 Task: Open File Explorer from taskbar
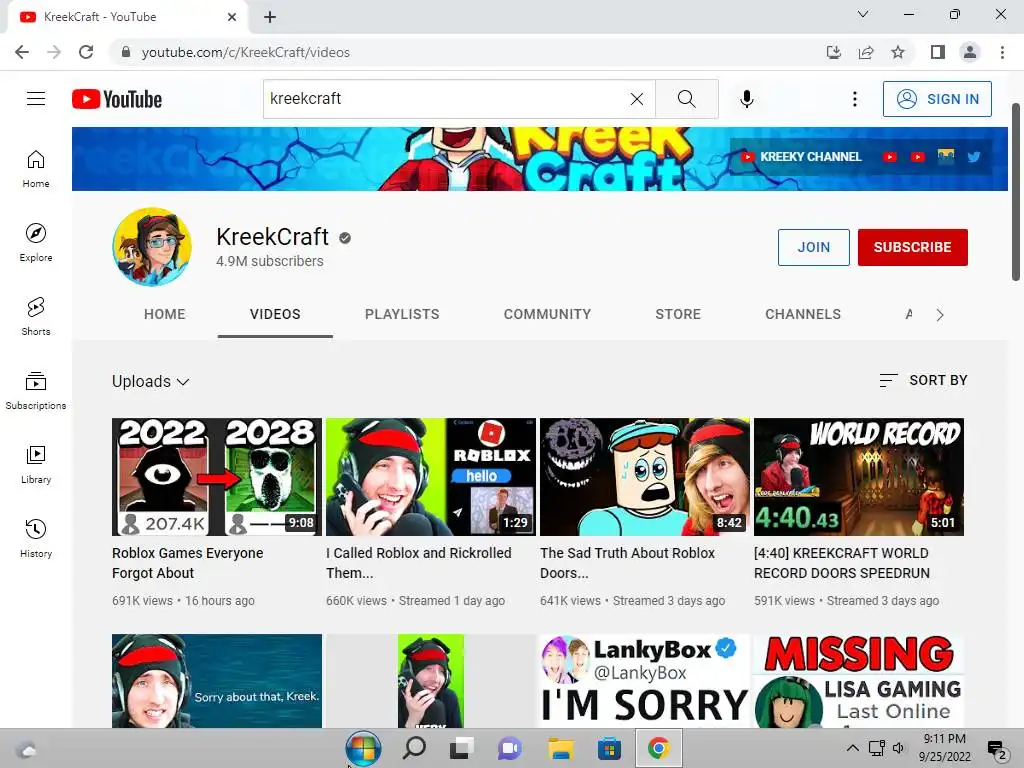click(560, 748)
